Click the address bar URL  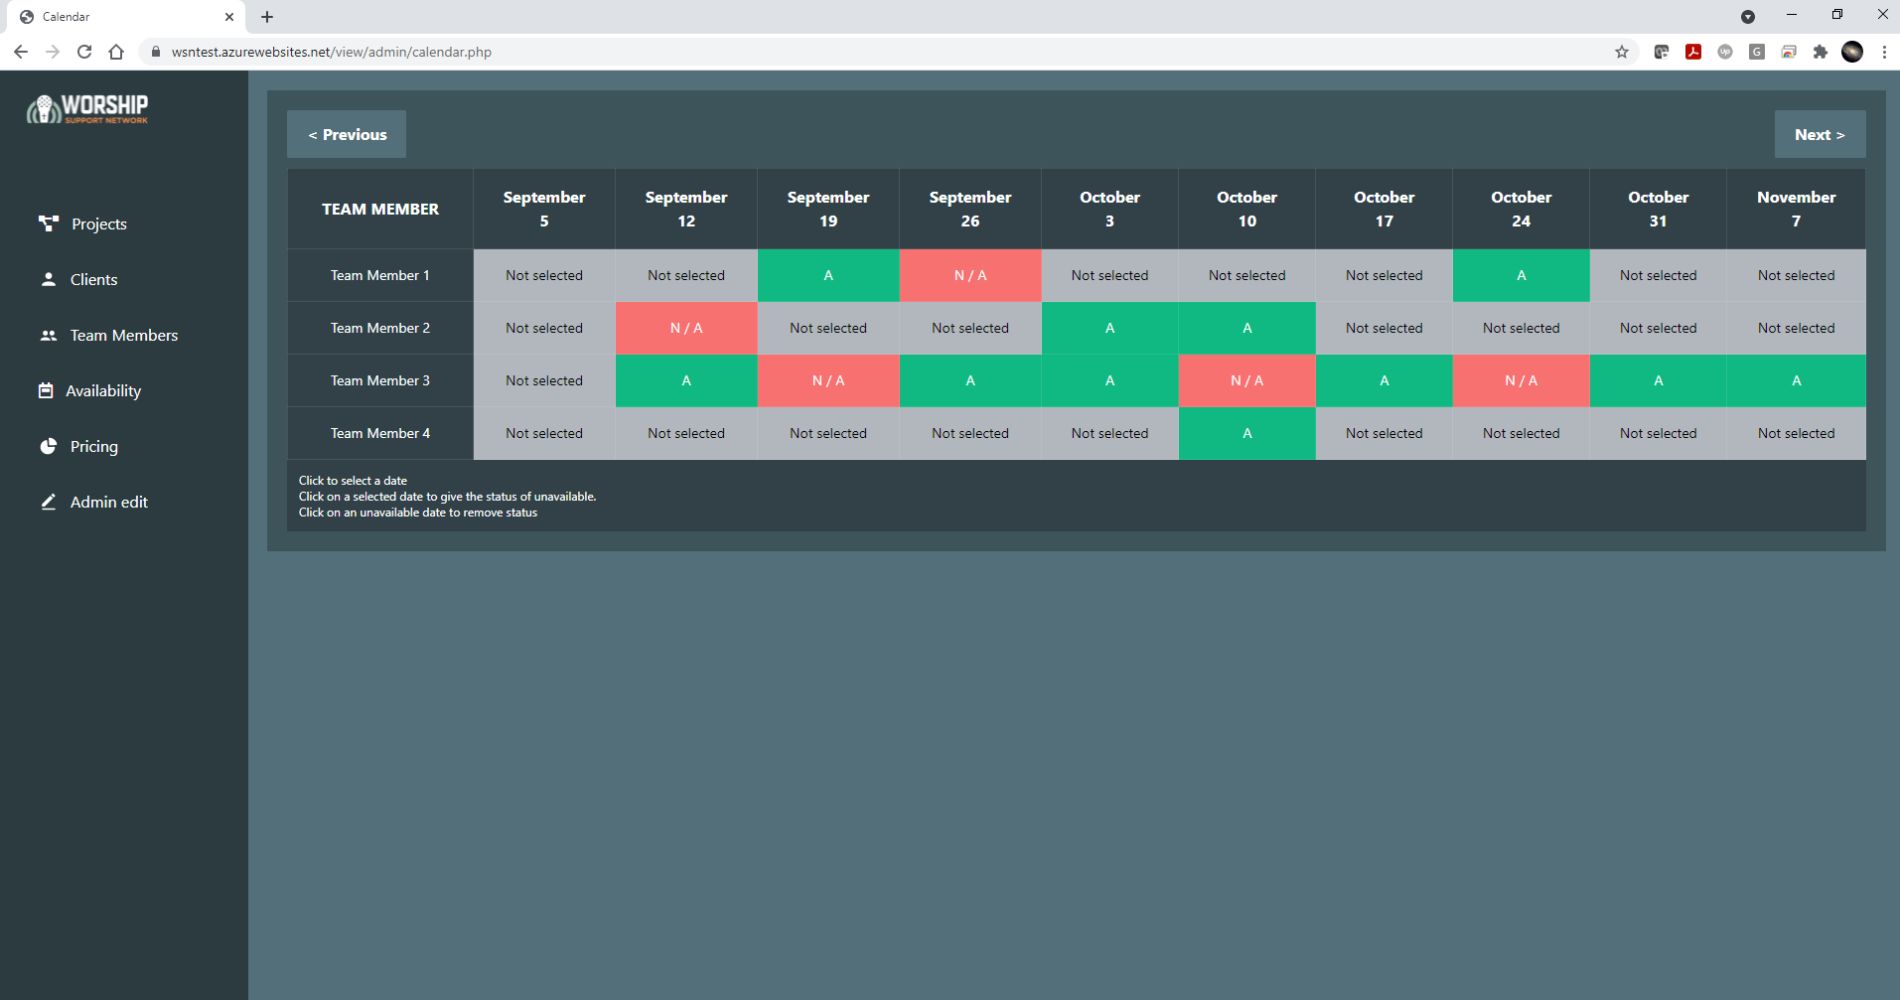[331, 52]
